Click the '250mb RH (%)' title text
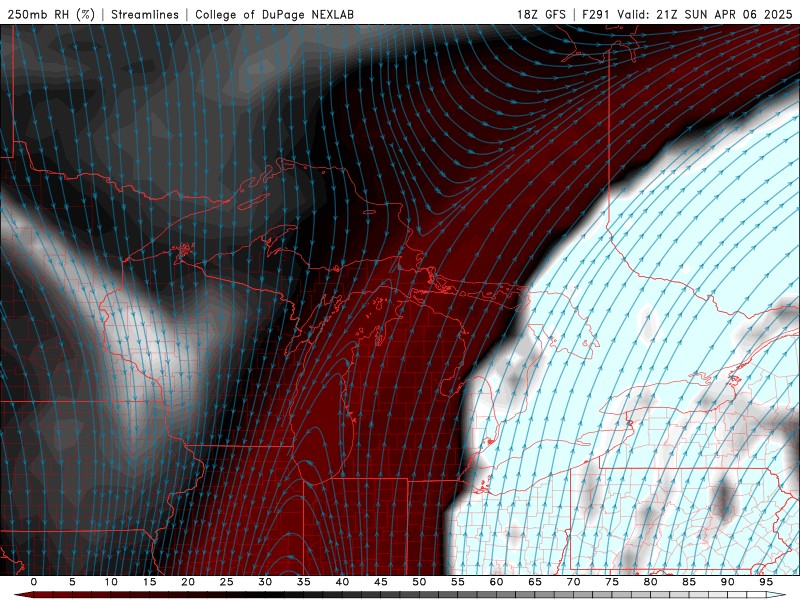 [x=51, y=14]
